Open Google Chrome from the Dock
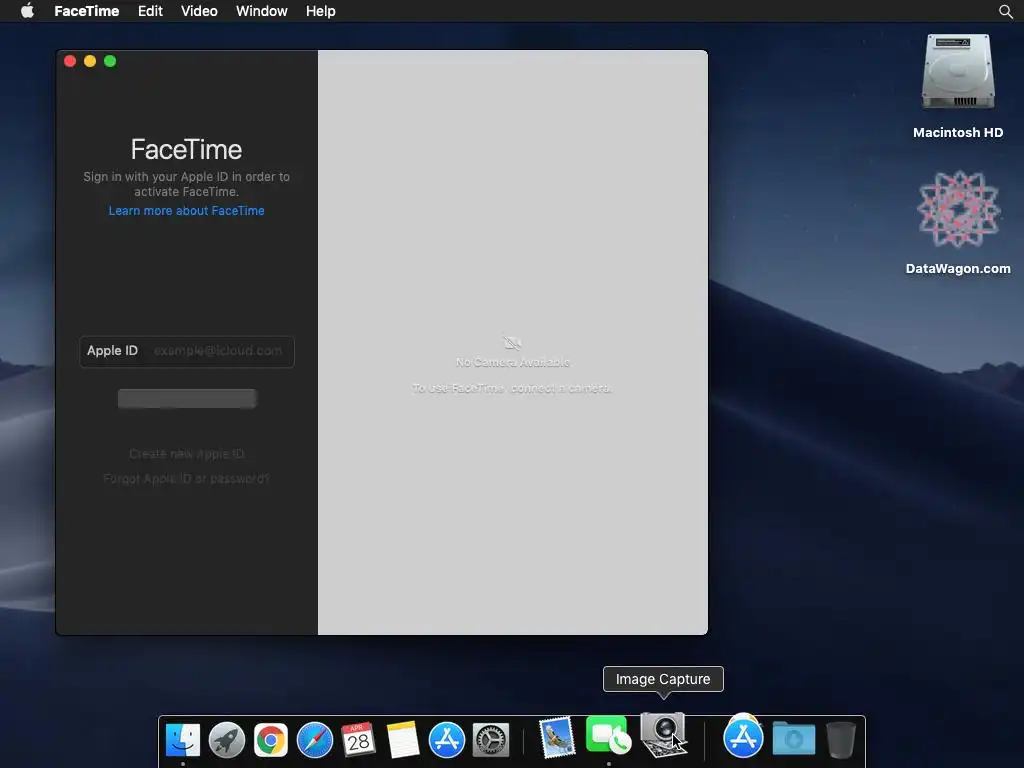 (270, 740)
